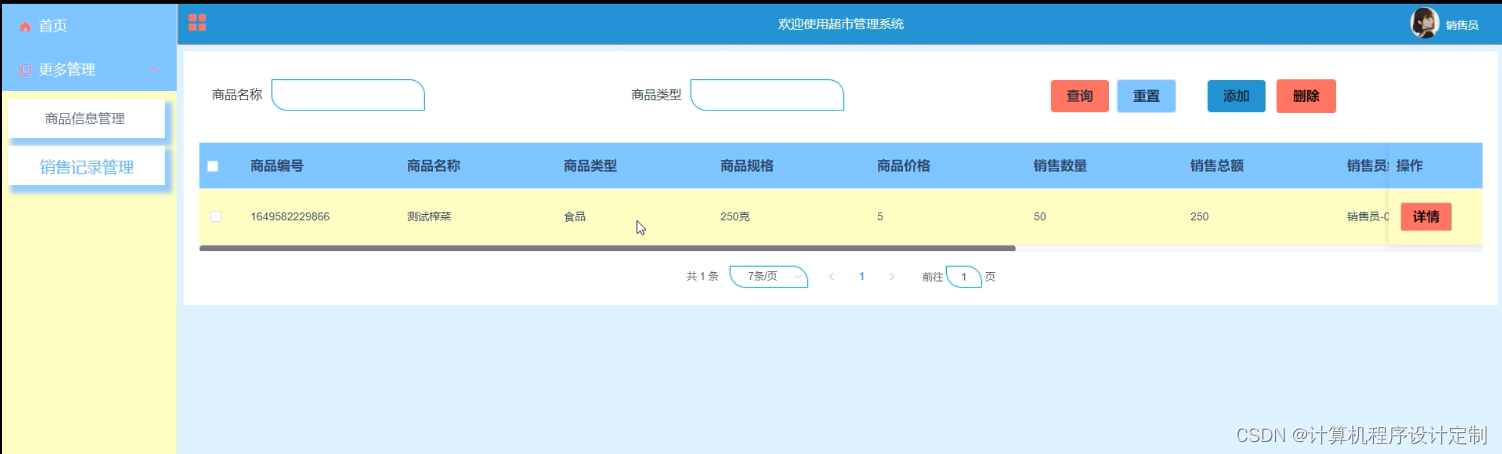Image resolution: width=1502 pixels, height=454 pixels.
Task: Toggle the red grid menu icon
Action: pyautogui.click(x=197, y=22)
